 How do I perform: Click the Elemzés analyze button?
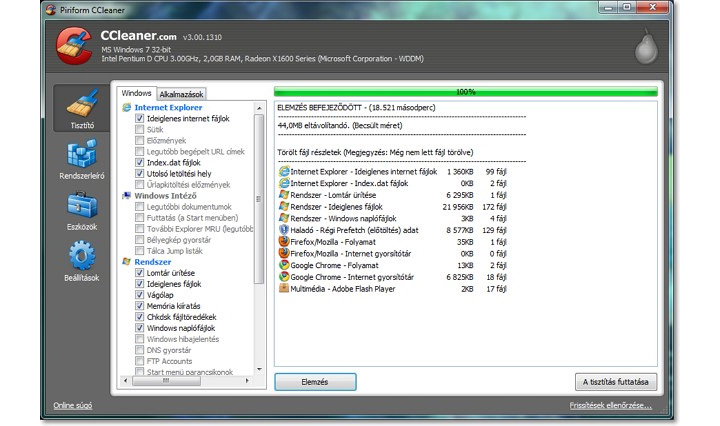315,382
